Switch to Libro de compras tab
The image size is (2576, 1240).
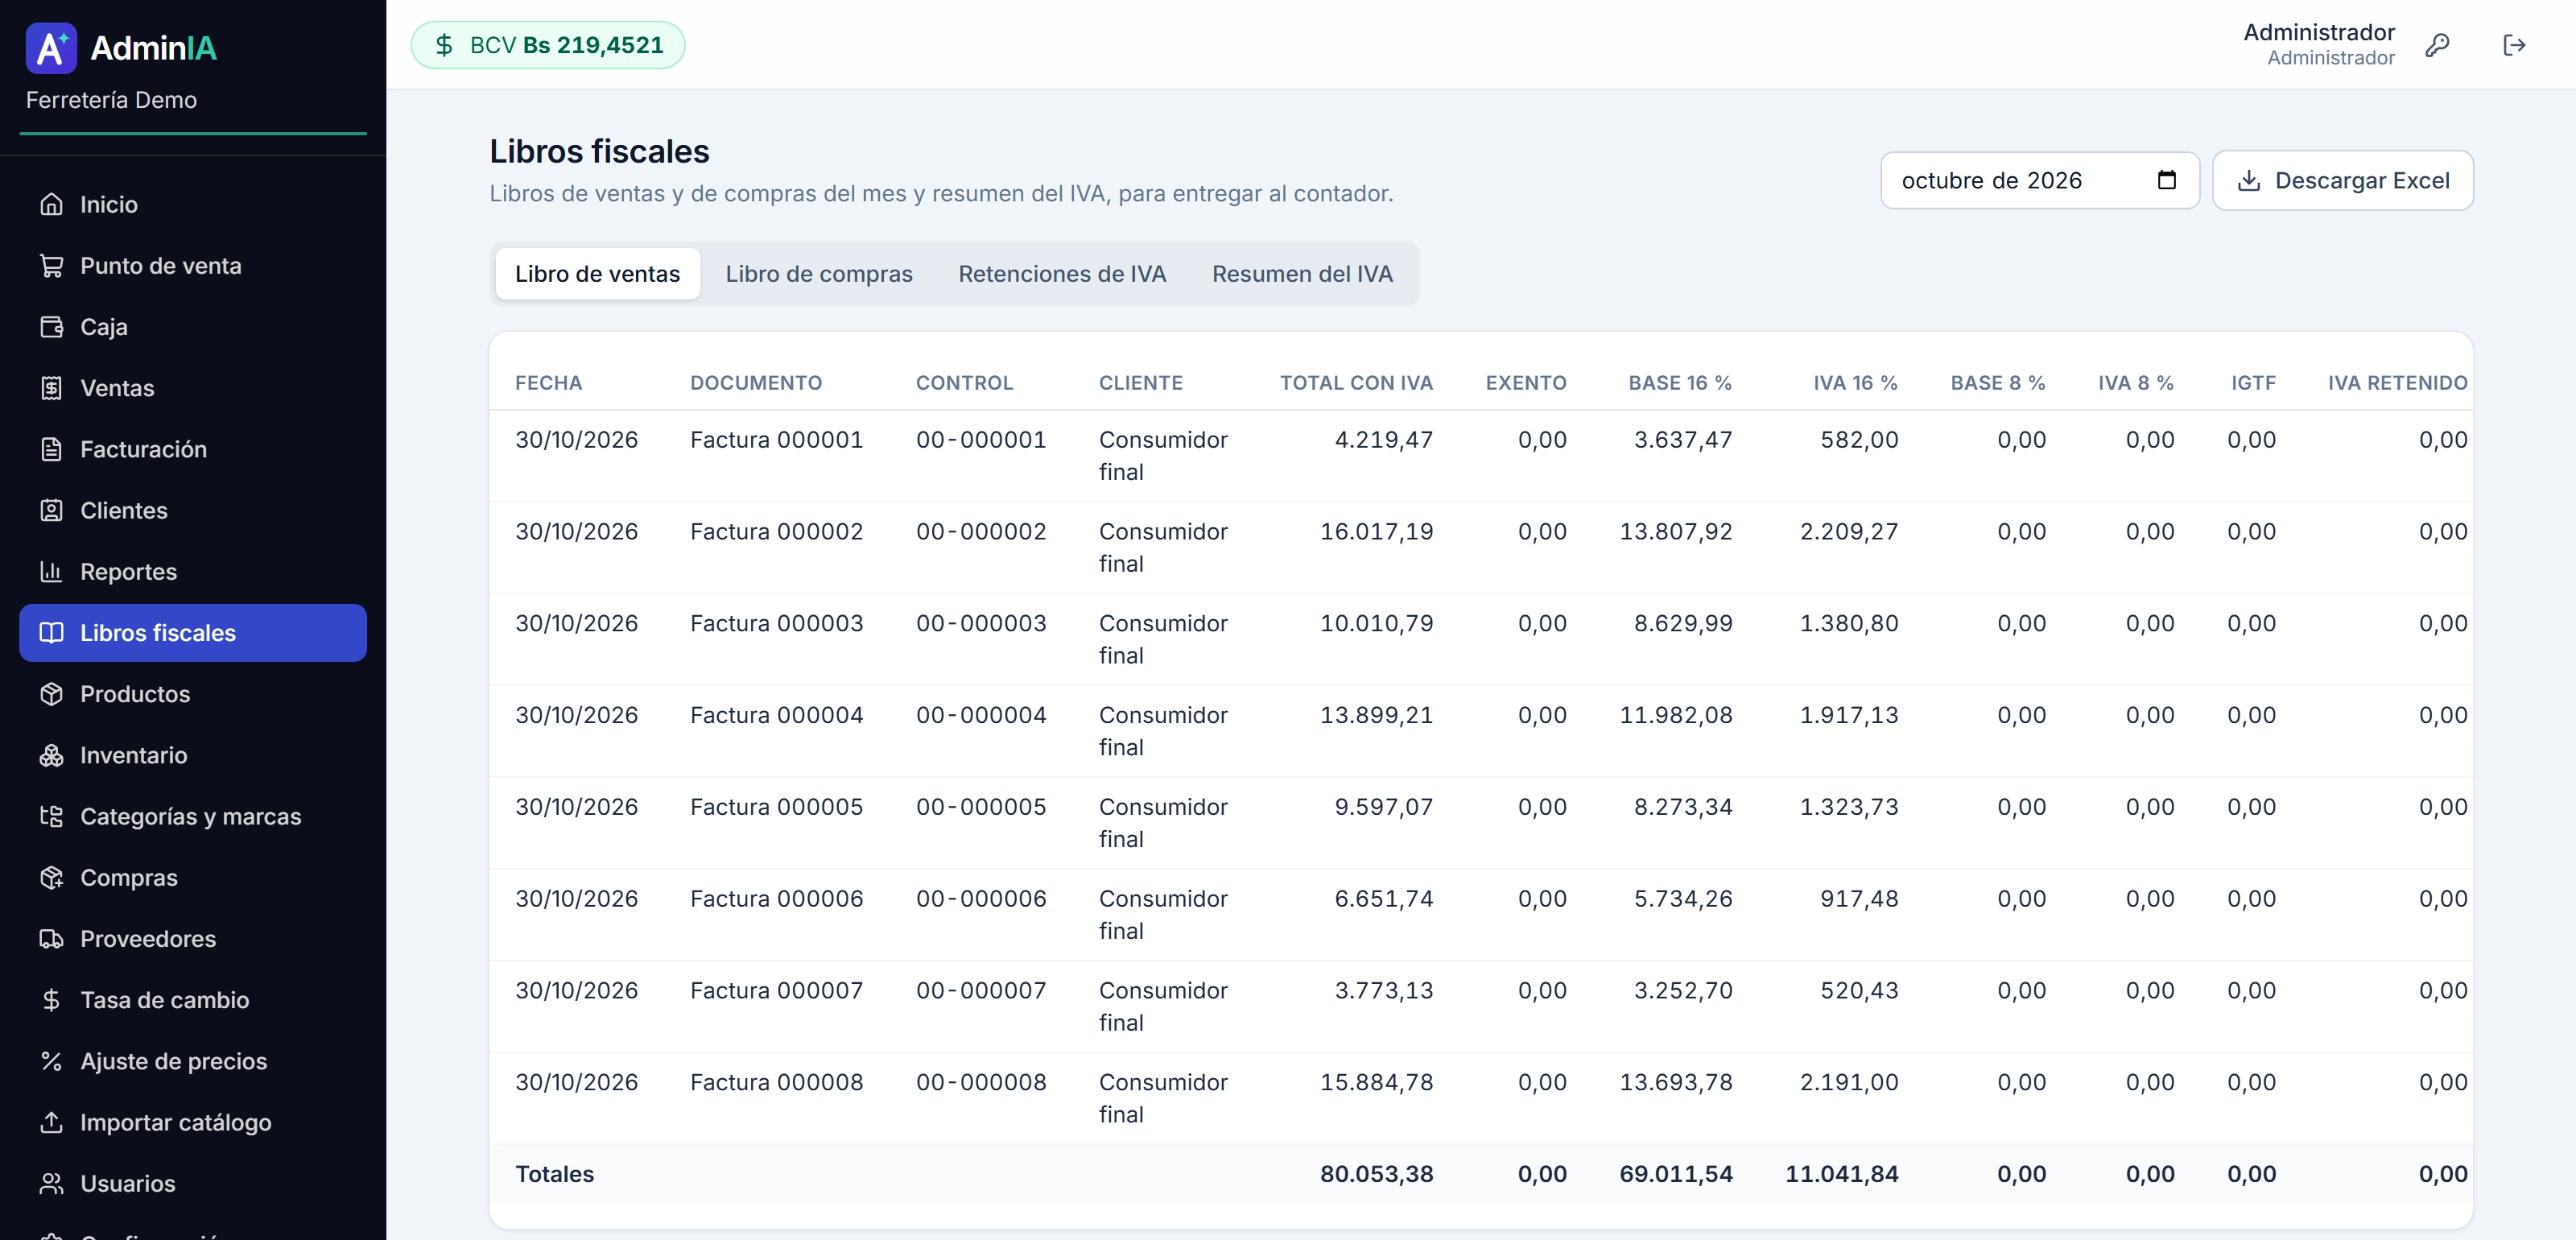(819, 274)
